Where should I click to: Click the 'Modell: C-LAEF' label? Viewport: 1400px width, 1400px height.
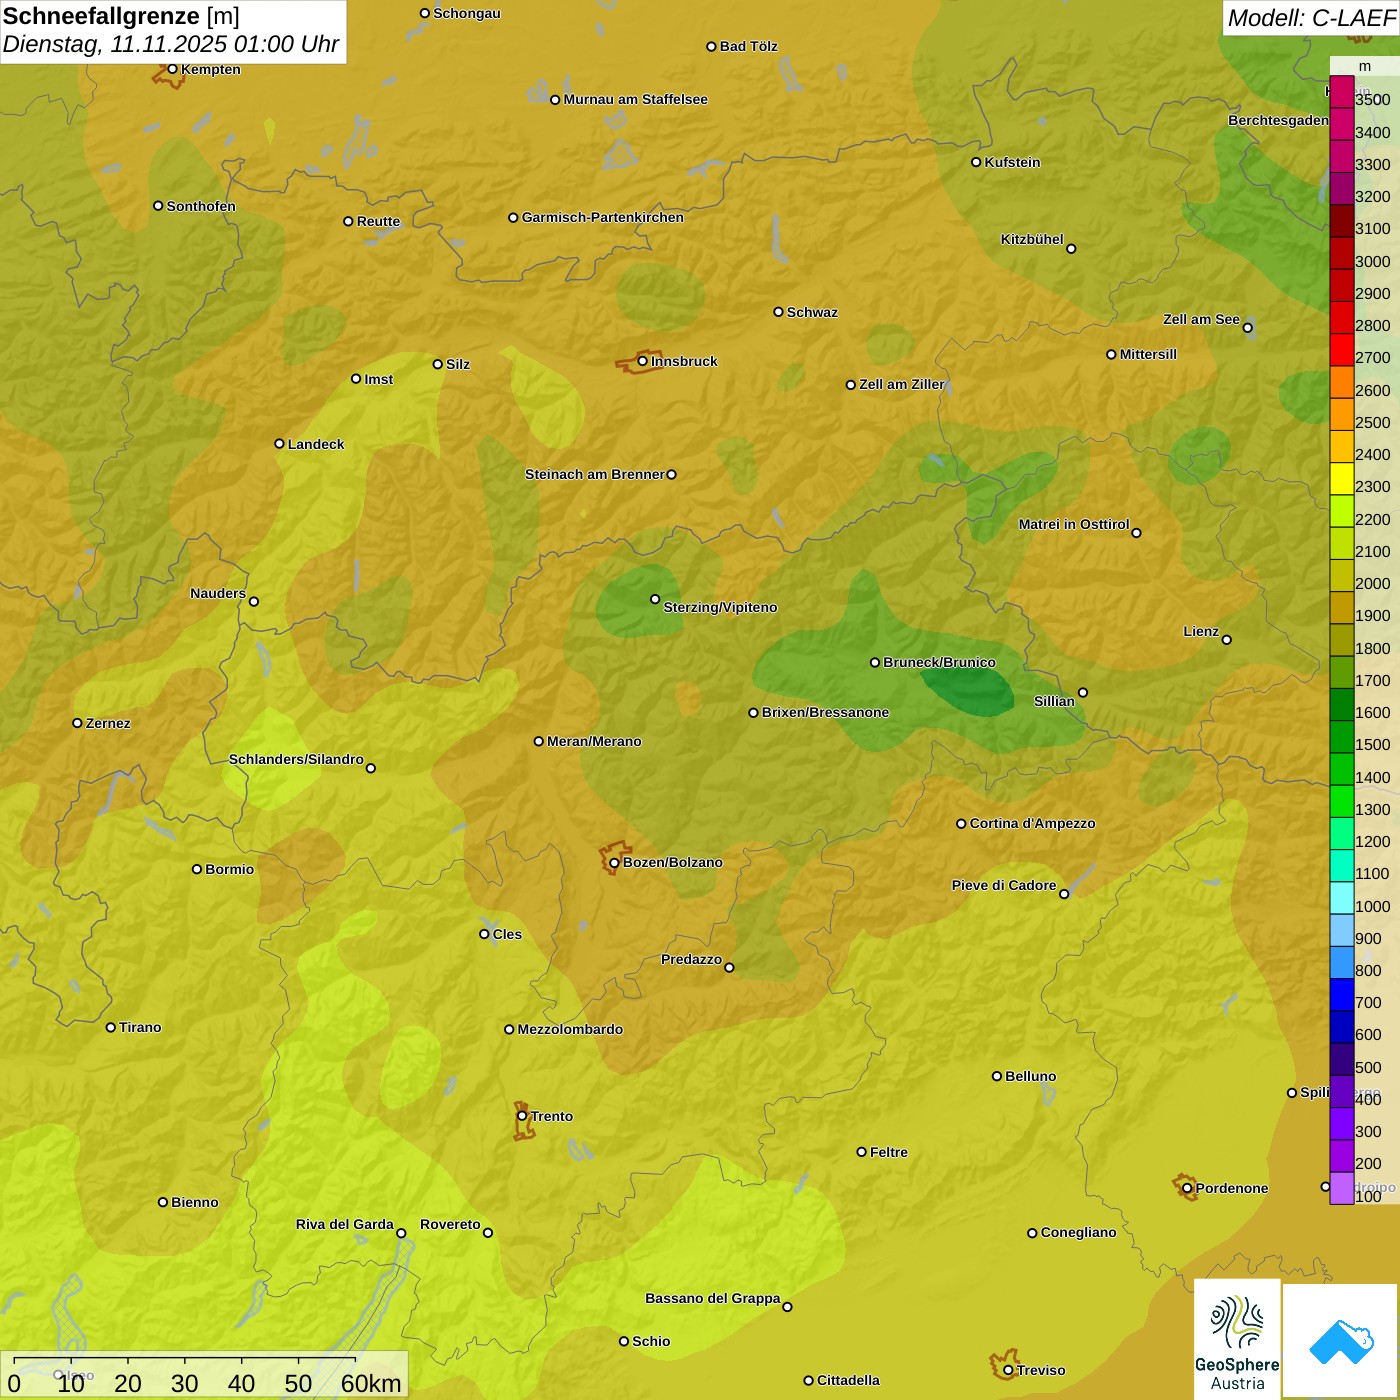pyautogui.click(x=1311, y=18)
